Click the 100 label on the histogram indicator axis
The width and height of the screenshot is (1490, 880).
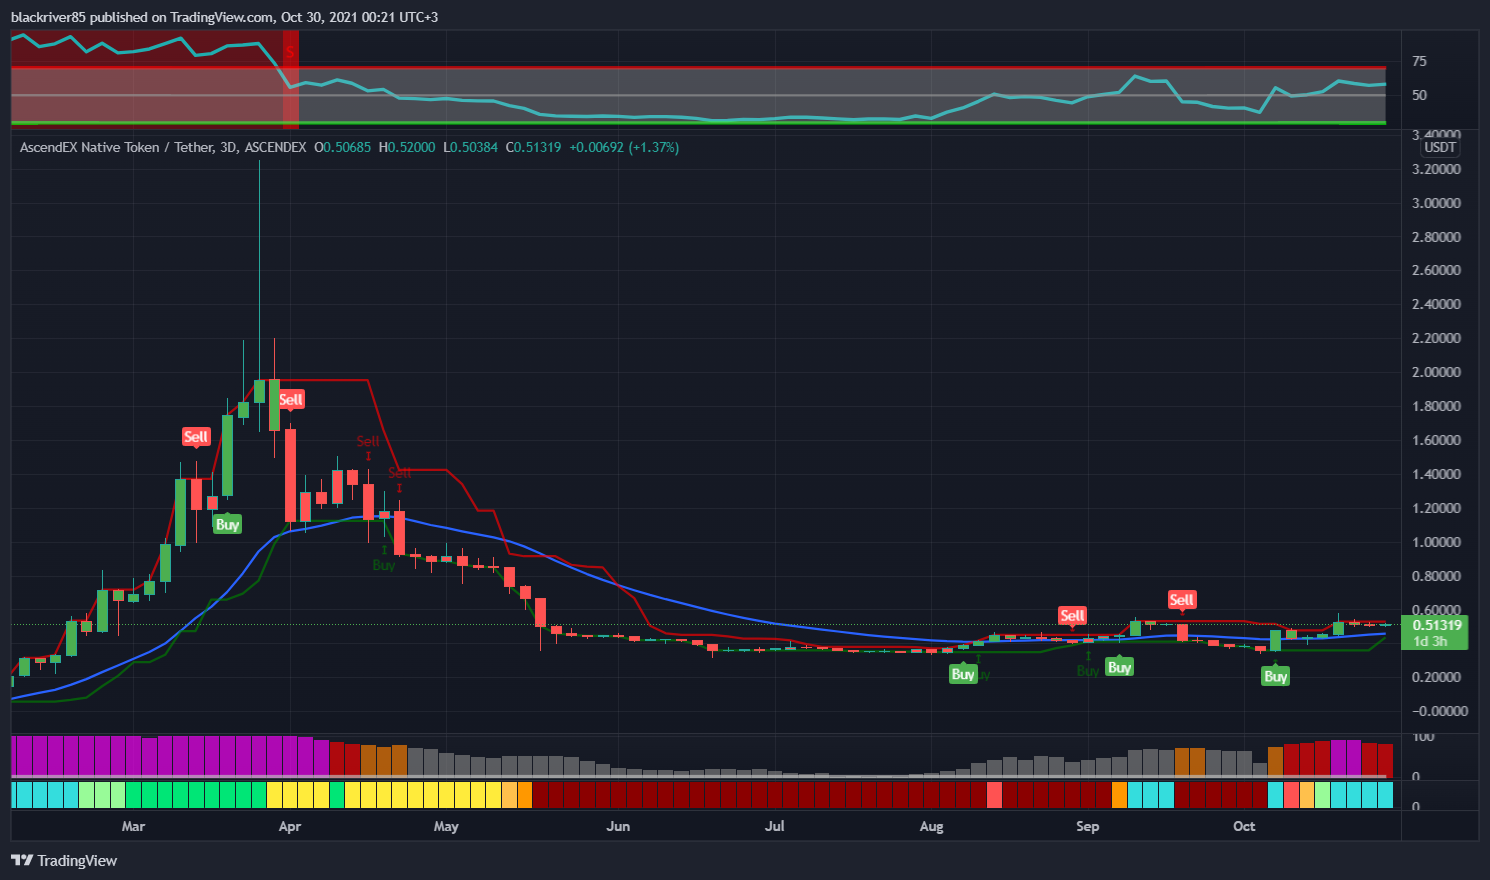click(1423, 737)
